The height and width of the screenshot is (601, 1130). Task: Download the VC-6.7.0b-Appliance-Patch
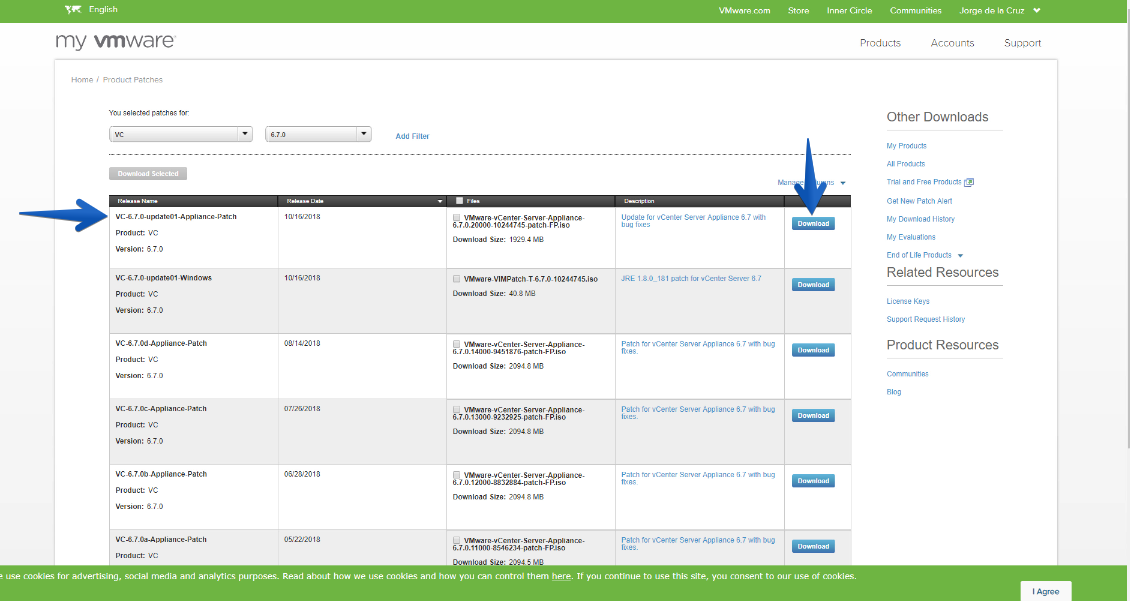tap(813, 481)
